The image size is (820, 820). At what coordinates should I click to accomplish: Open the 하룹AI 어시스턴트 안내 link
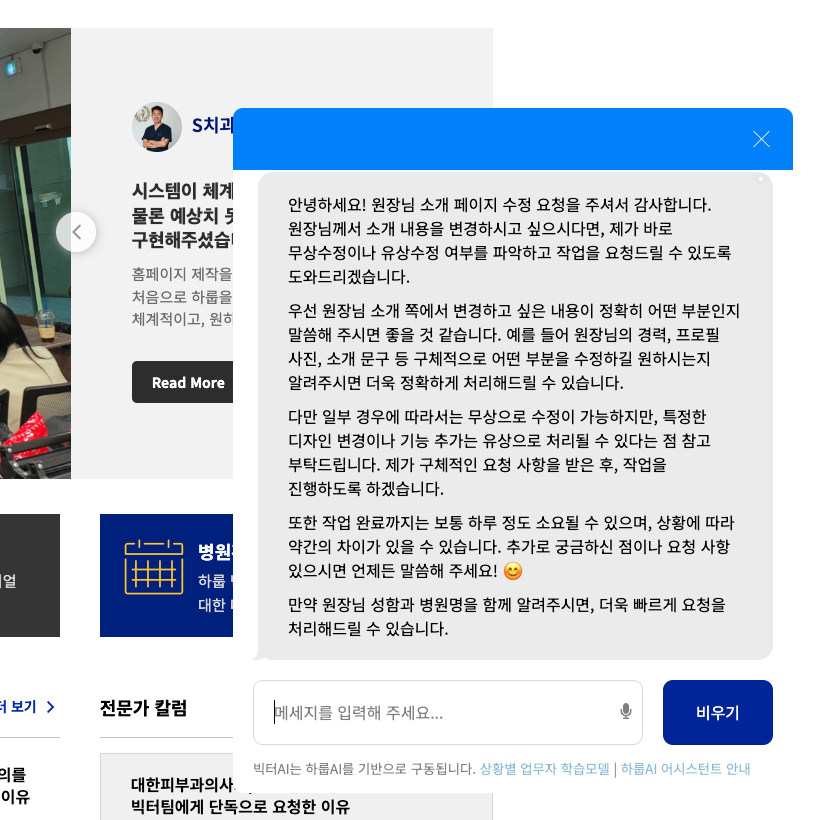click(686, 769)
